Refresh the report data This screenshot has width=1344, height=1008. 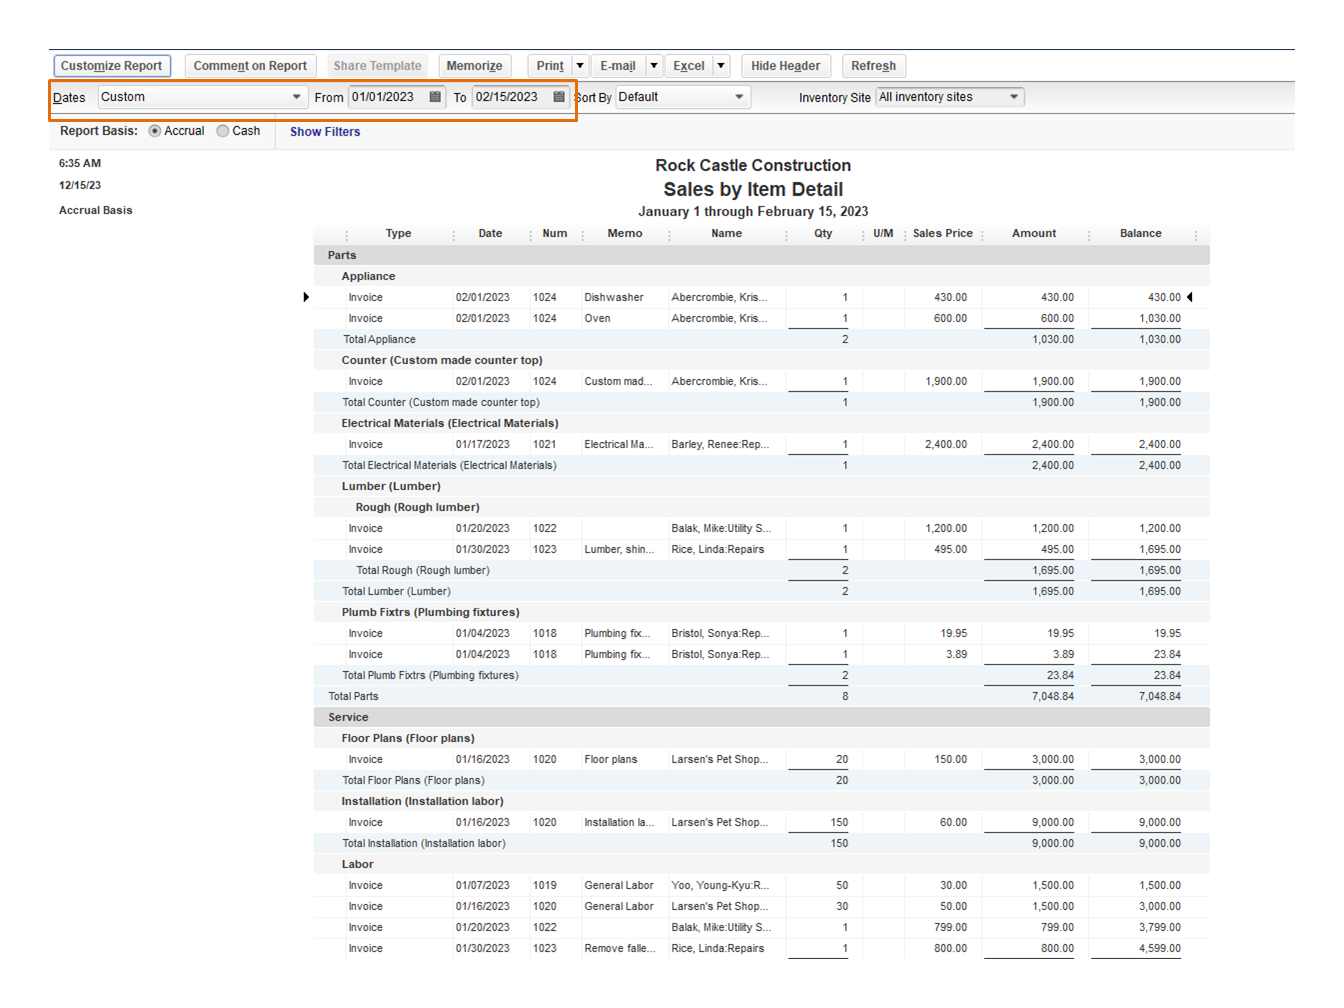873,65
